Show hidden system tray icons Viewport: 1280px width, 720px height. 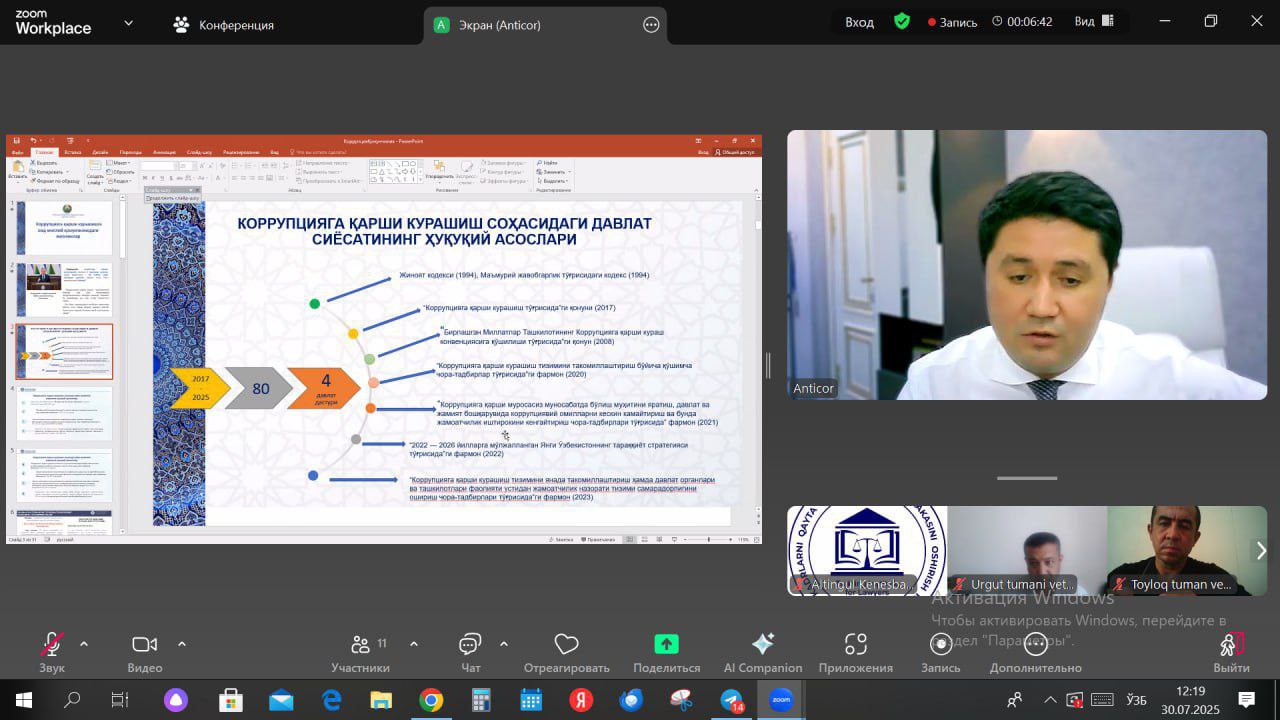tap(1050, 700)
